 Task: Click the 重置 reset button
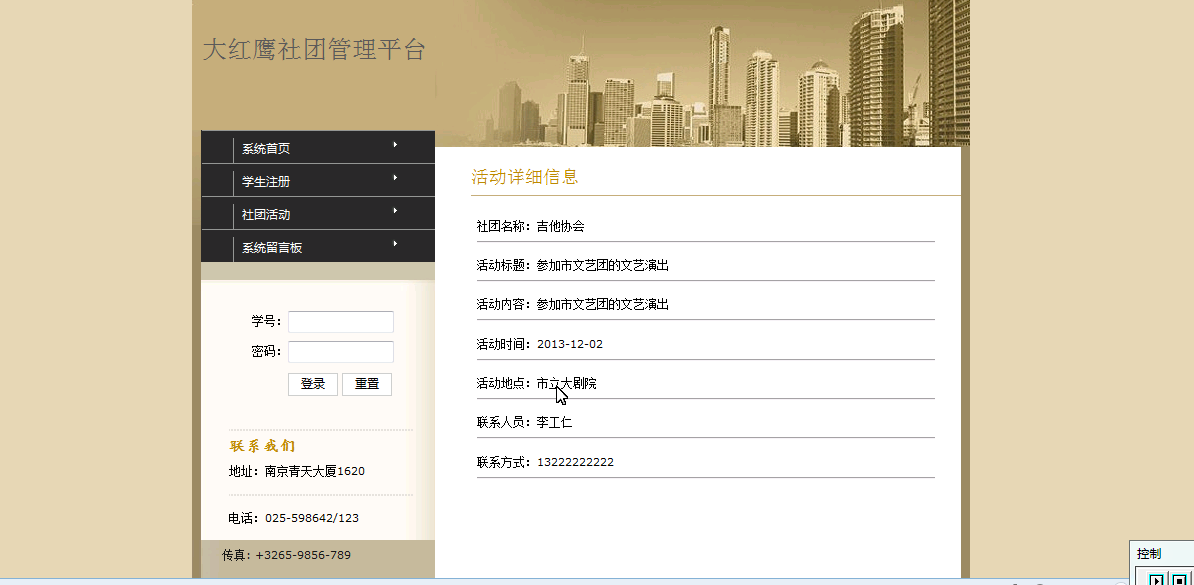point(367,384)
